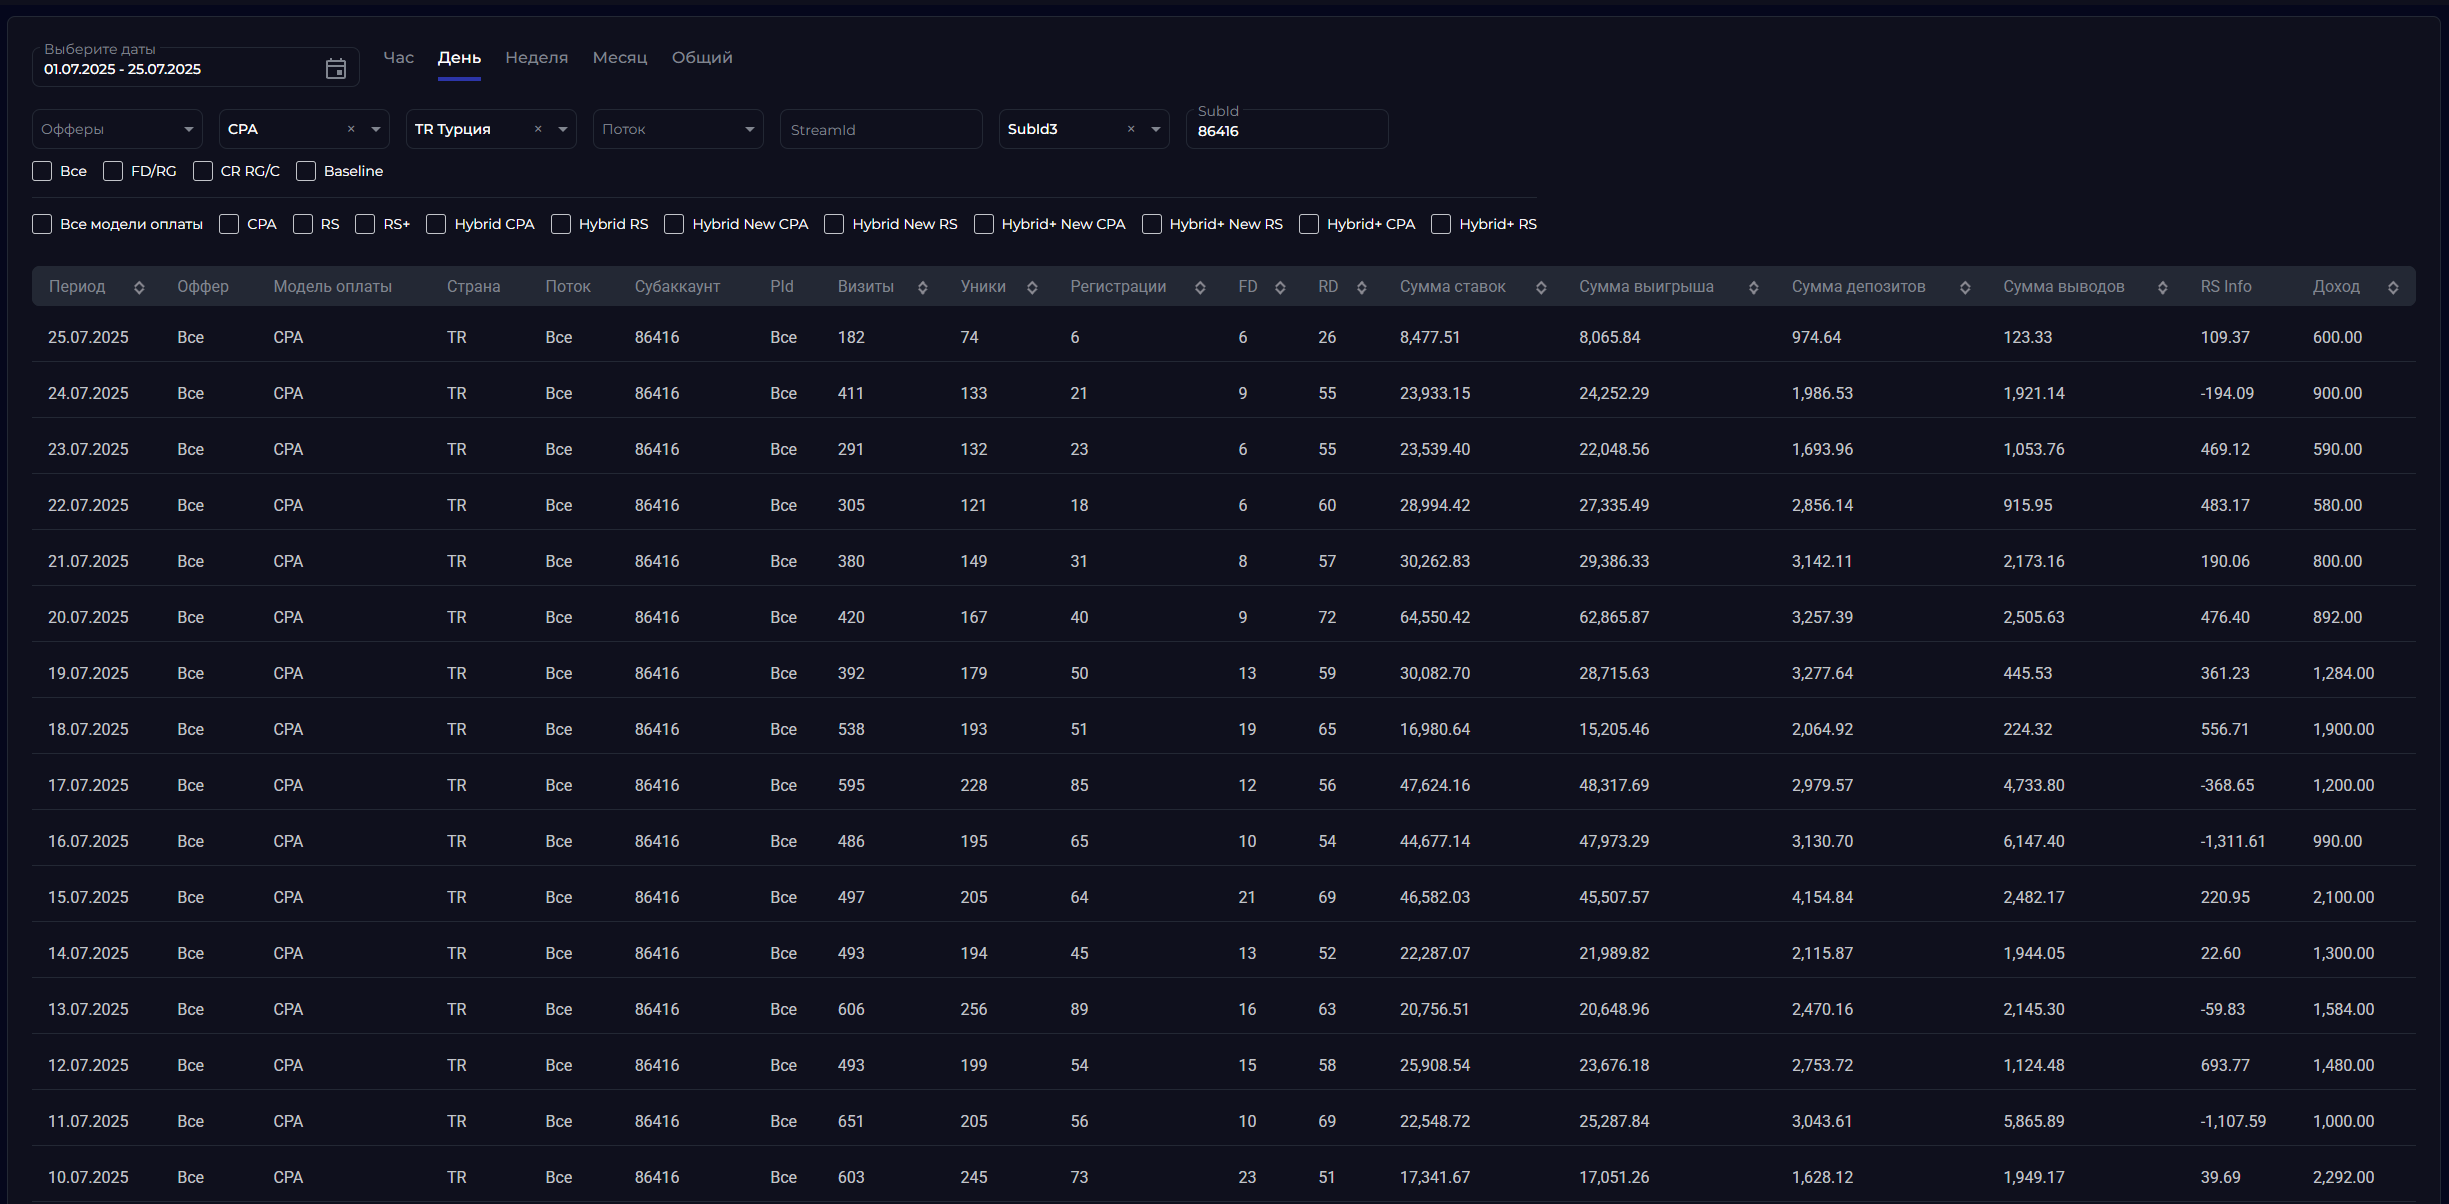This screenshot has height=1204, width=2449.
Task: Expand the CPA dropdown arrow
Action: pyautogui.click(x=376, y=129)
